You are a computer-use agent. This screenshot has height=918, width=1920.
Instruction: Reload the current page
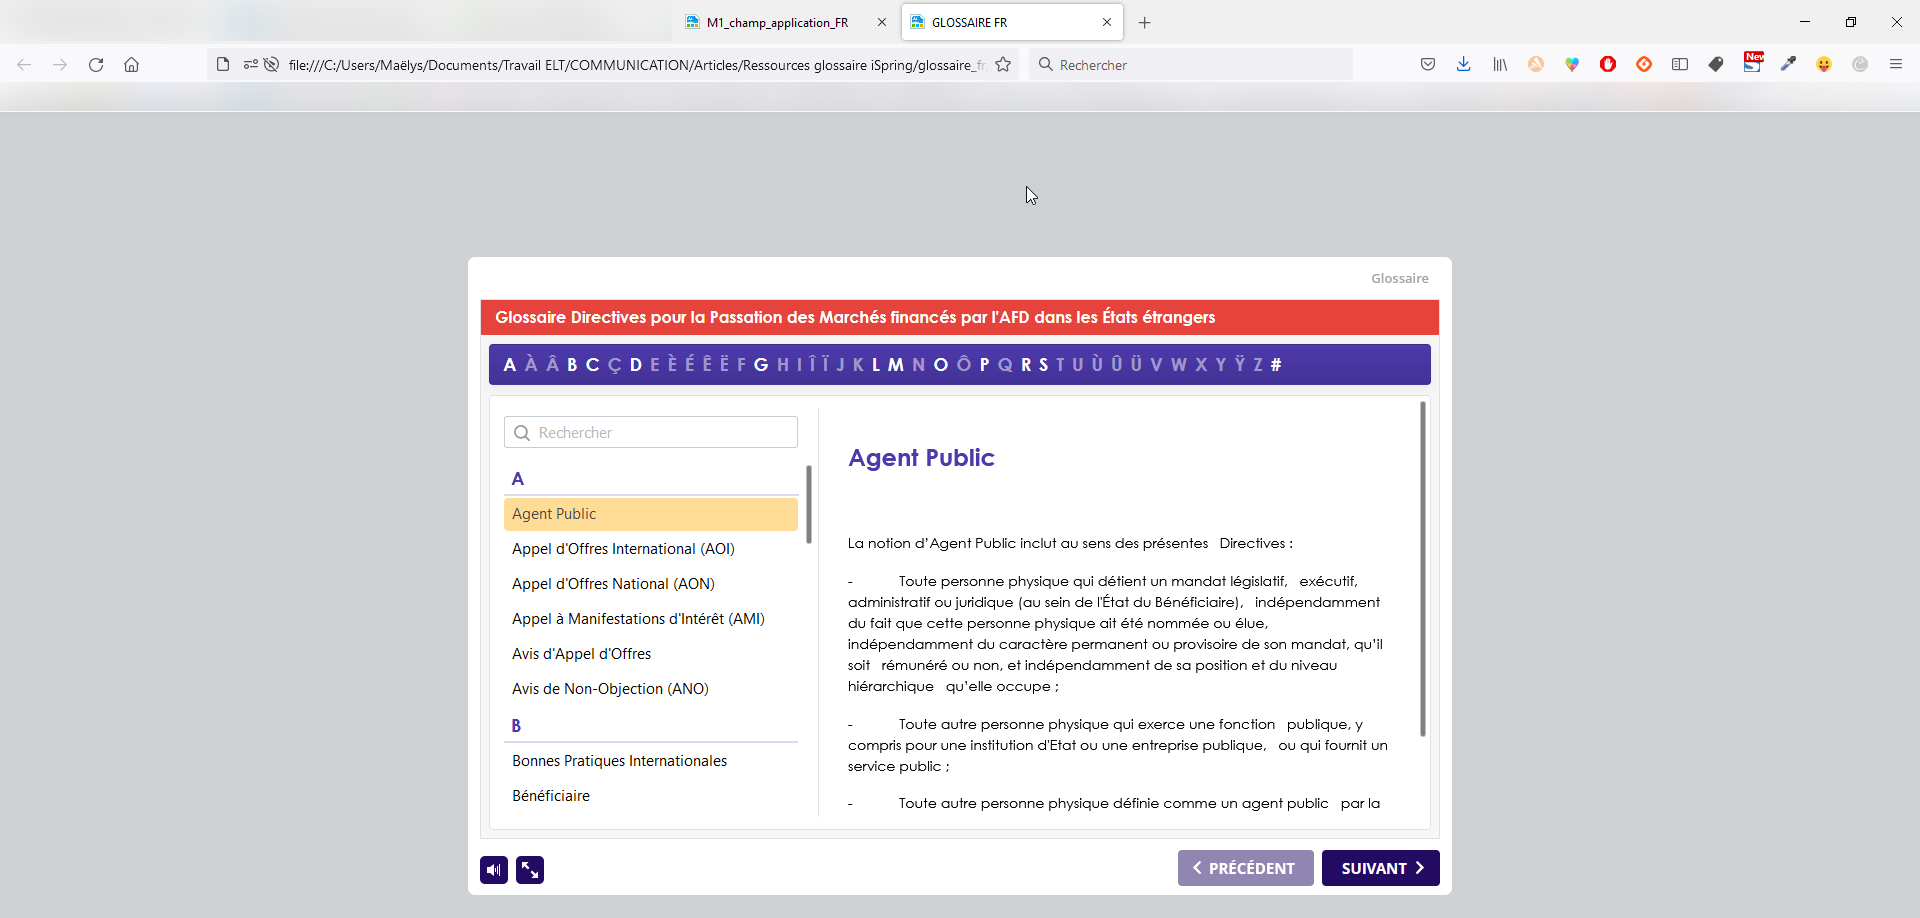tap(96, 65)
